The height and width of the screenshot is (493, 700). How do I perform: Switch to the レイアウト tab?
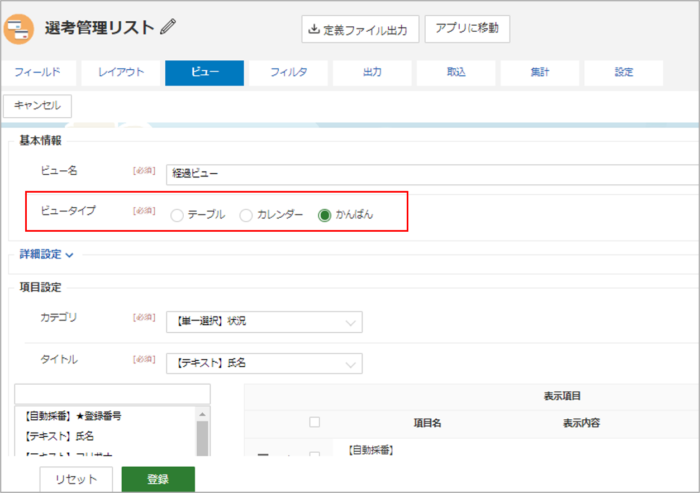pos(121,72)
